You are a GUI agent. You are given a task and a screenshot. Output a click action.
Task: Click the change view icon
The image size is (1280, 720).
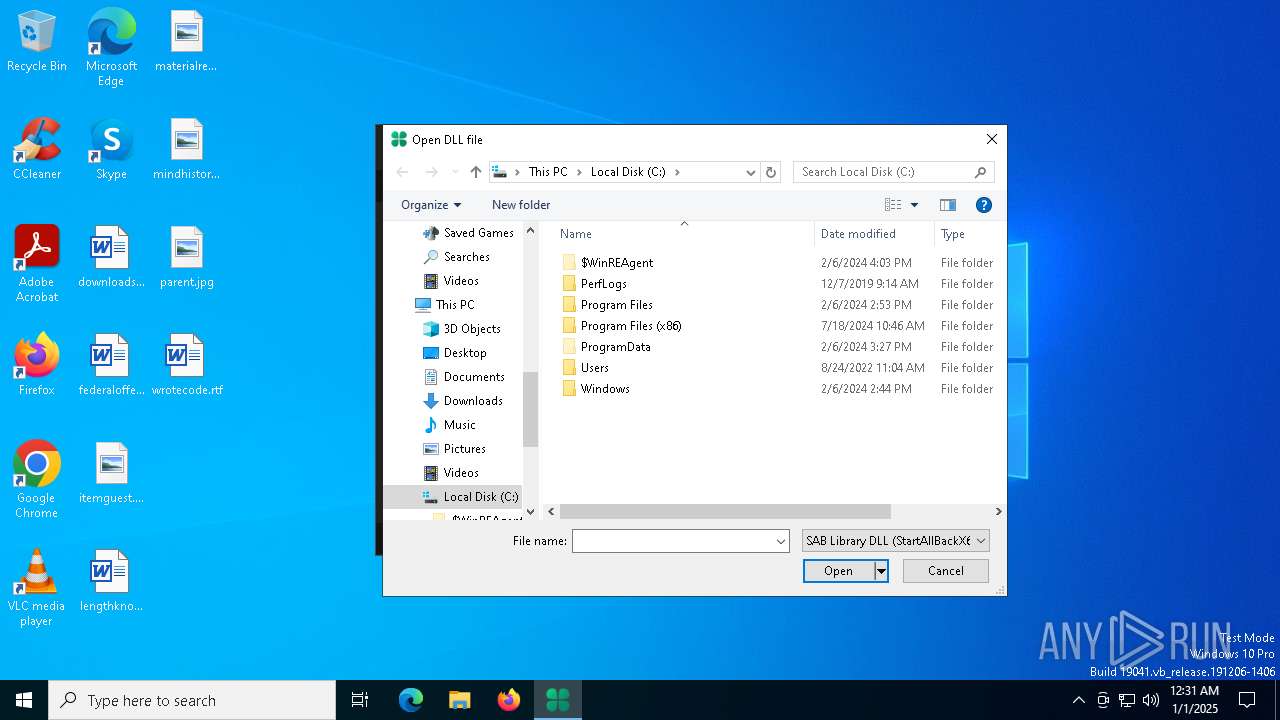coord(893,205)
